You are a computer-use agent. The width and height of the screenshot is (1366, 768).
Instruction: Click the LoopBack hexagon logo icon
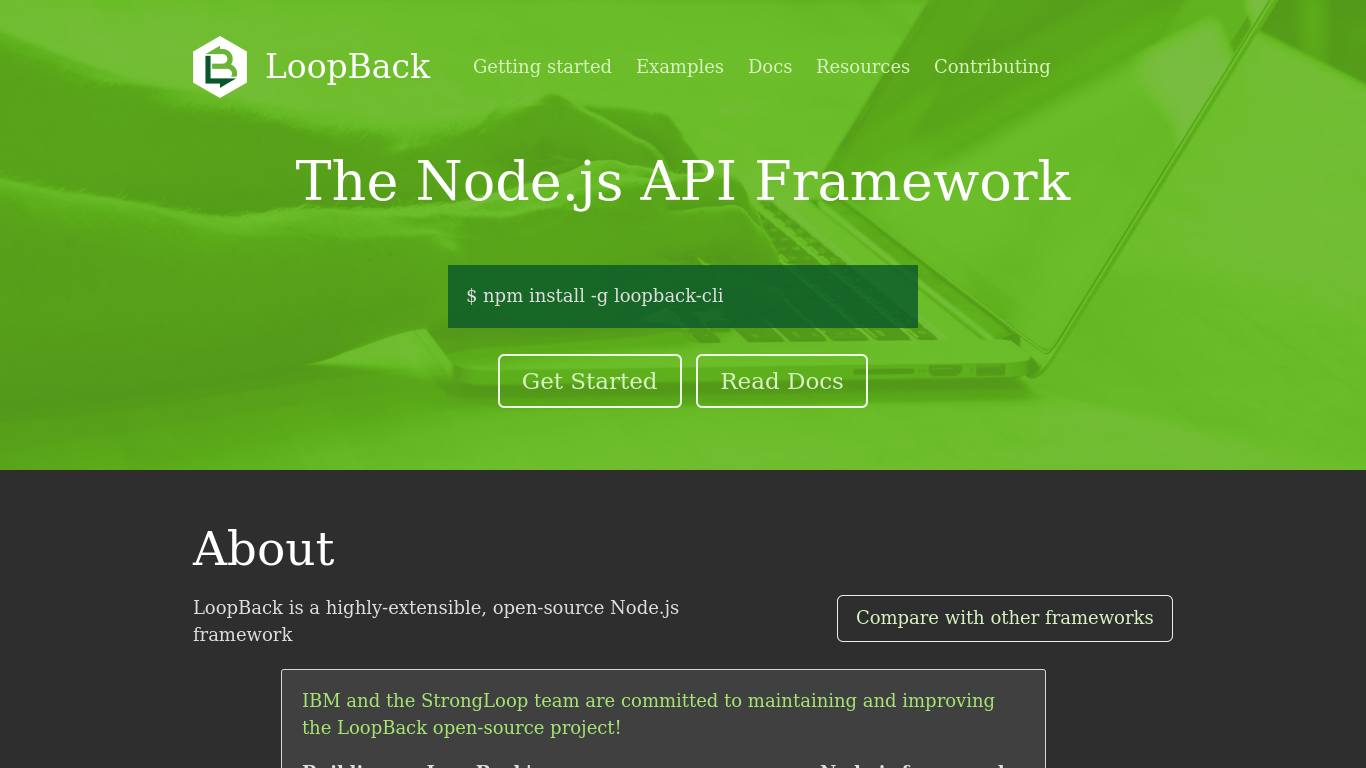click(220, 67)
